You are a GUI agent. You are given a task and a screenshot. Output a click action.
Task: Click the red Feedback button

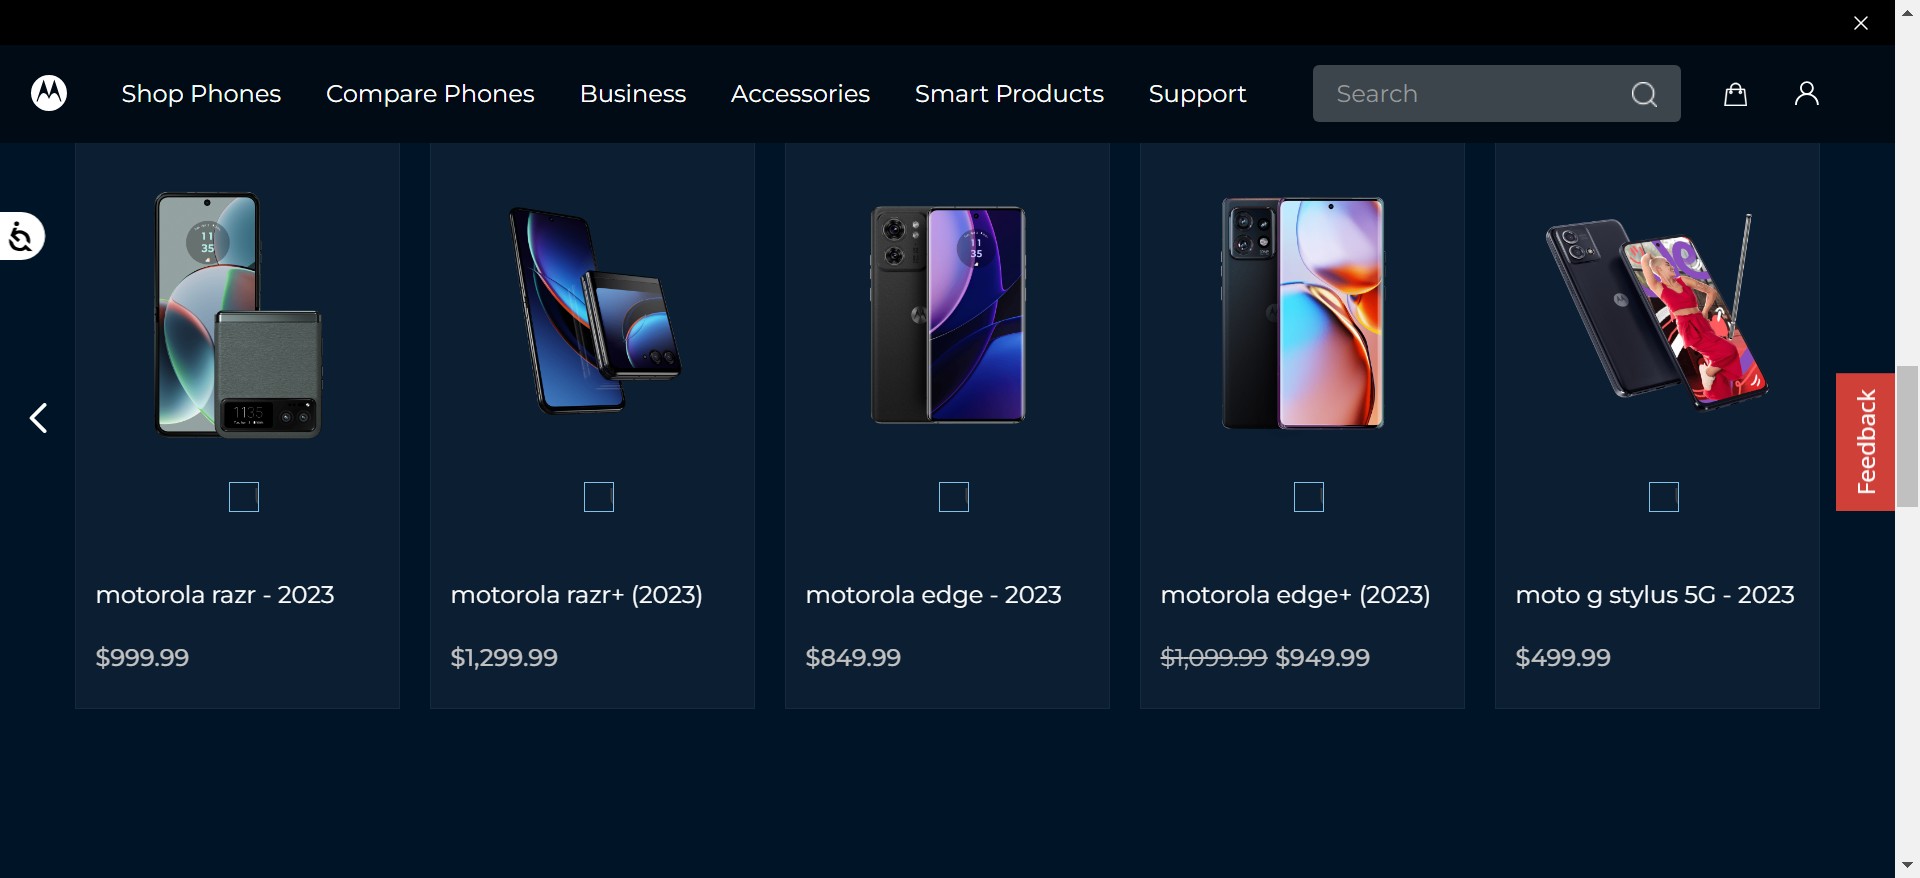point(1865,442)
